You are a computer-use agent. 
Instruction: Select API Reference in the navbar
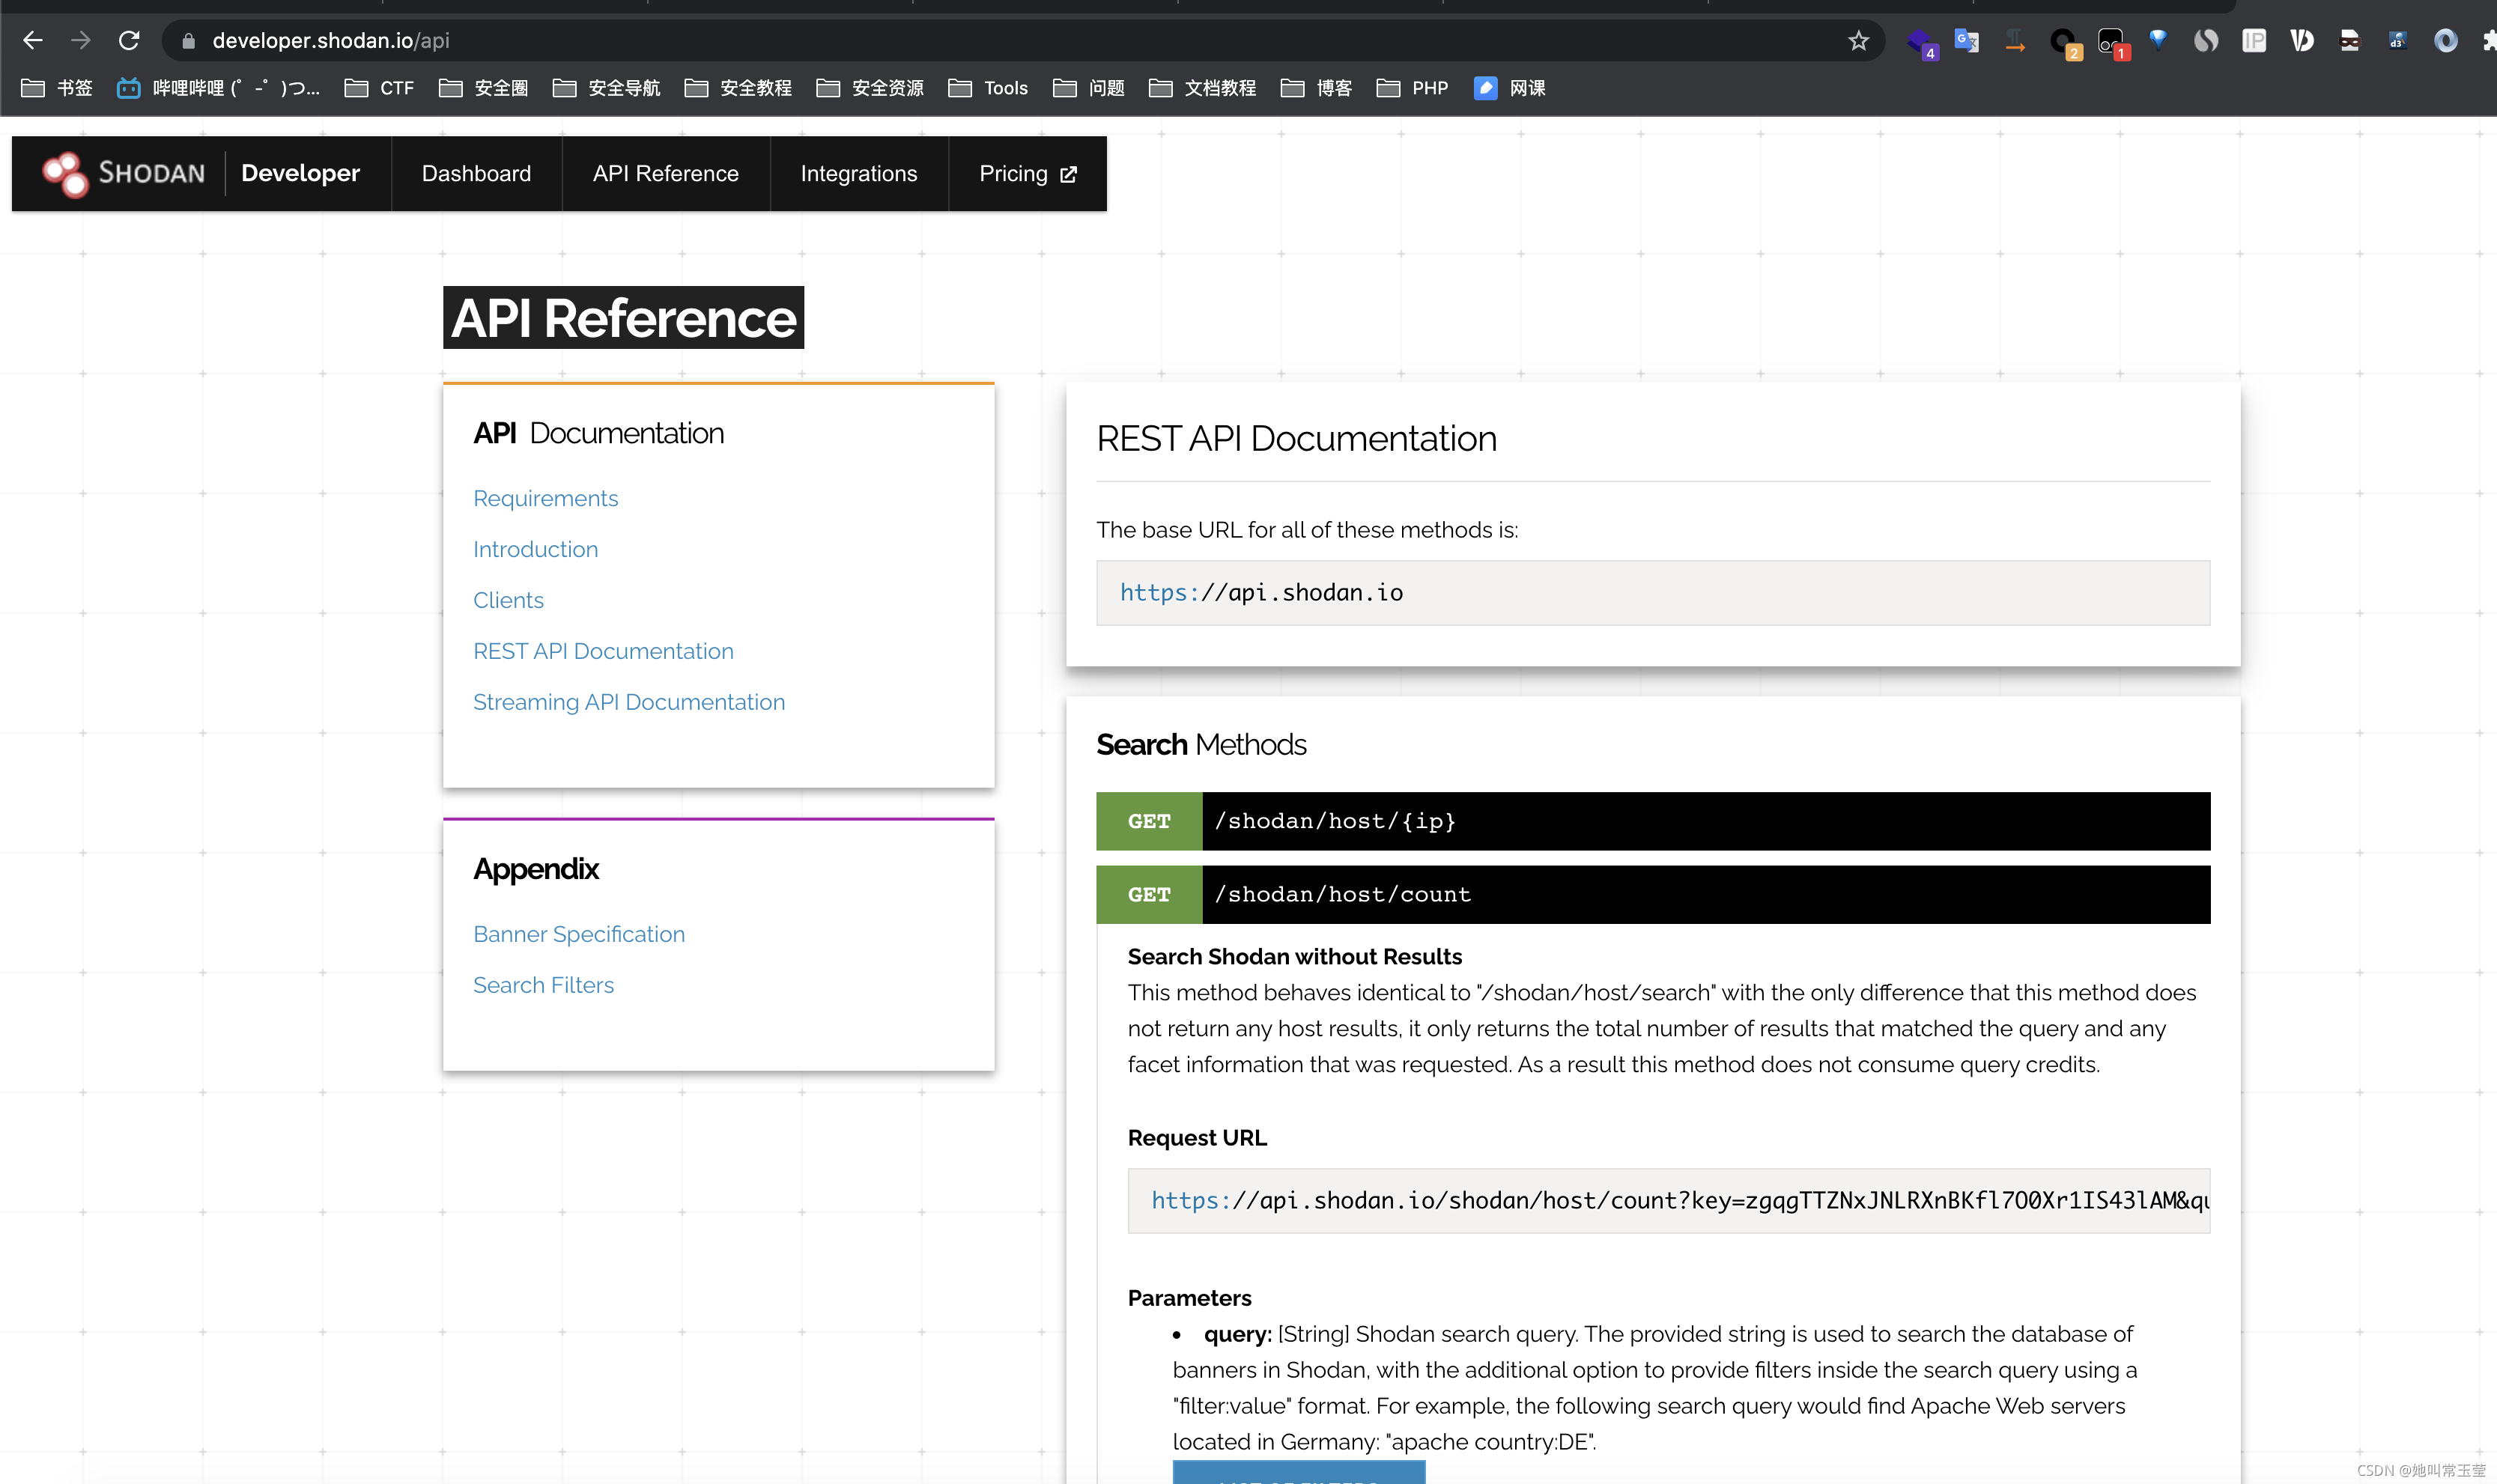(666, 174)
